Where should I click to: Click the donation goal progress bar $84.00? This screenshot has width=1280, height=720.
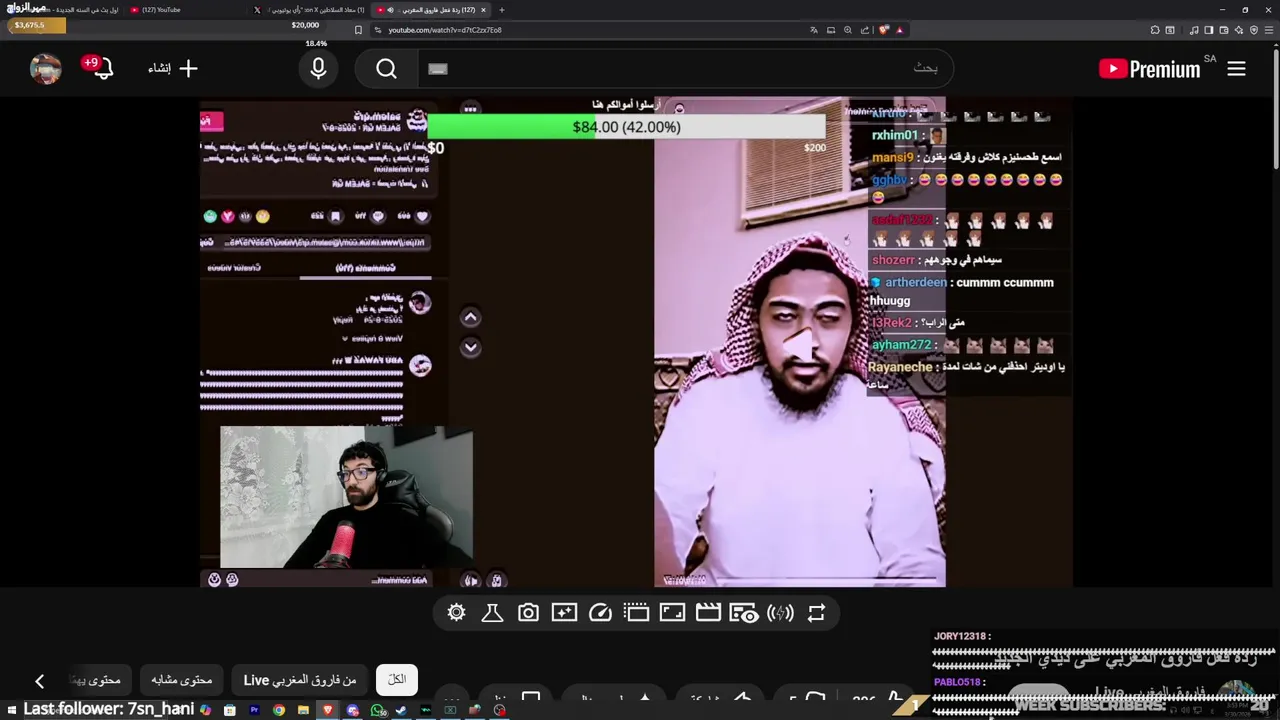pyautogui.click(x=626, y=127)
